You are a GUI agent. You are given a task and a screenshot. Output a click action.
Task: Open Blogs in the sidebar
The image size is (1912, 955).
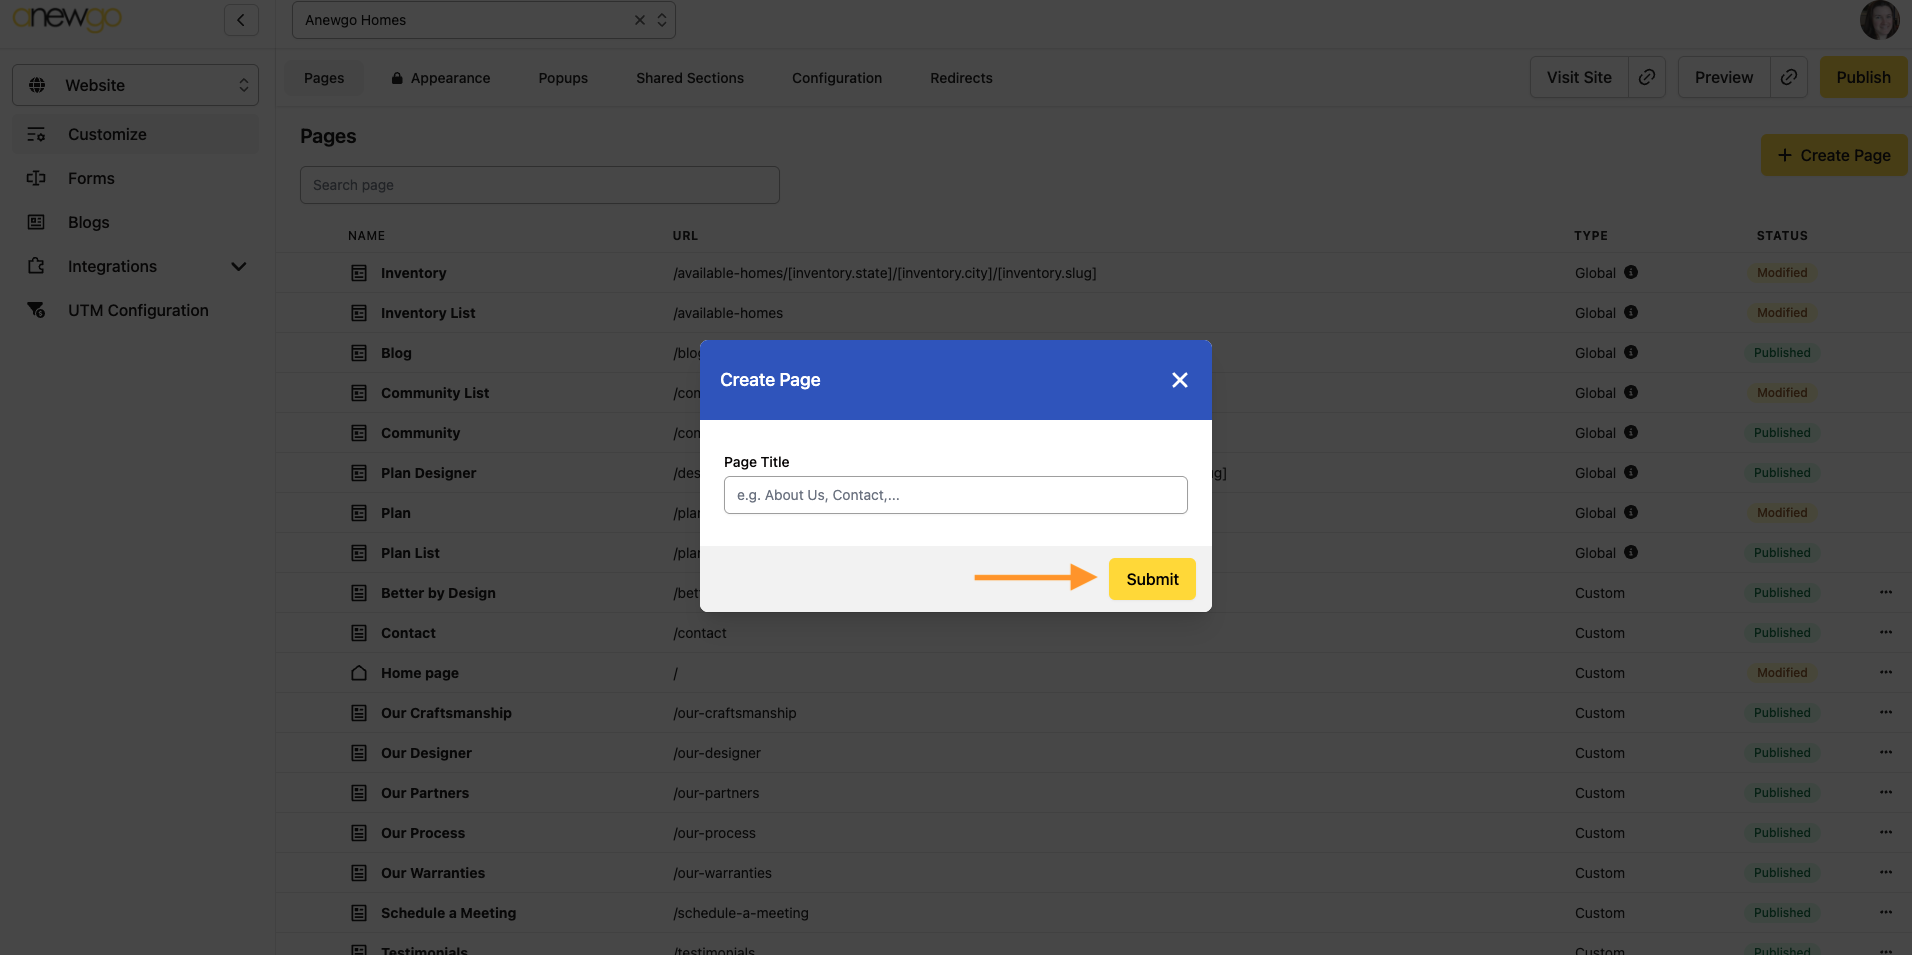tap(135, 222)
